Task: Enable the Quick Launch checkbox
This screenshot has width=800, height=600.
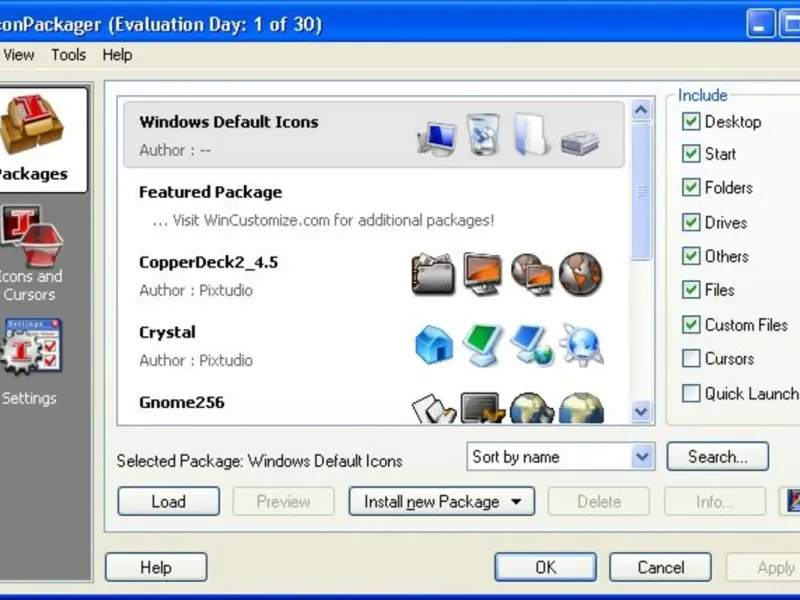Action: coord(691,393)
